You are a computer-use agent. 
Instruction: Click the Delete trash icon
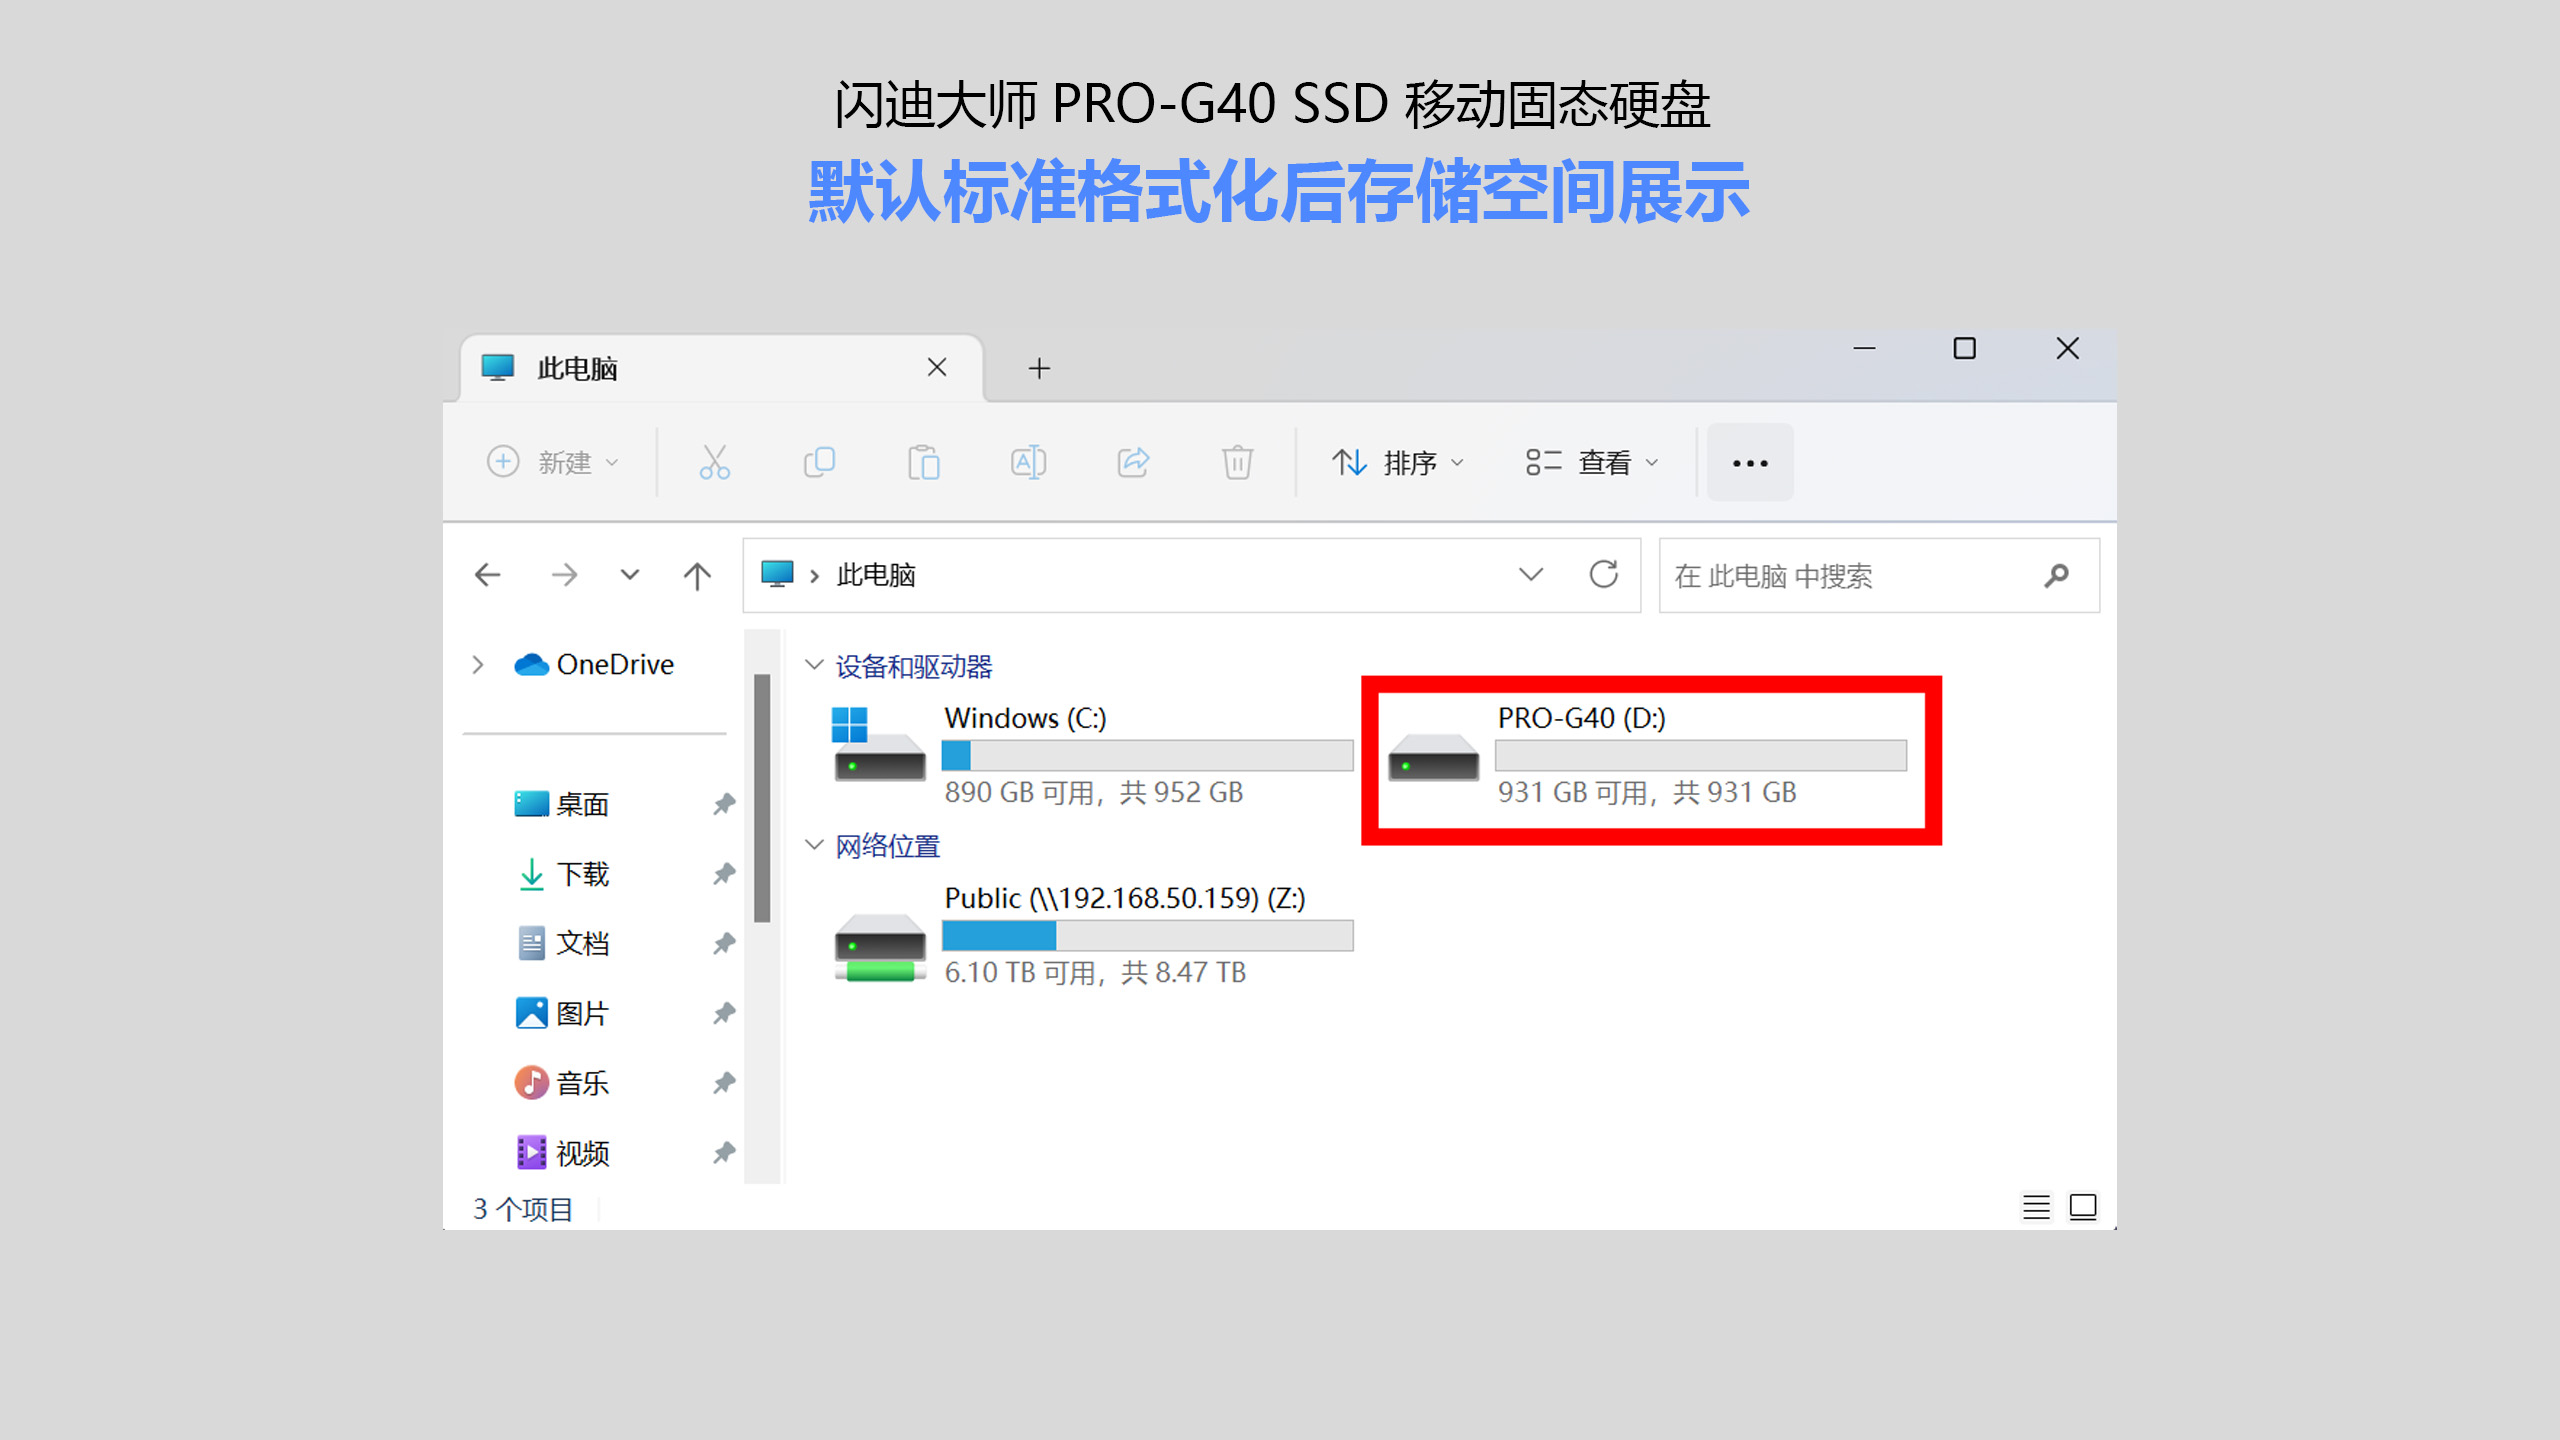1237,462
